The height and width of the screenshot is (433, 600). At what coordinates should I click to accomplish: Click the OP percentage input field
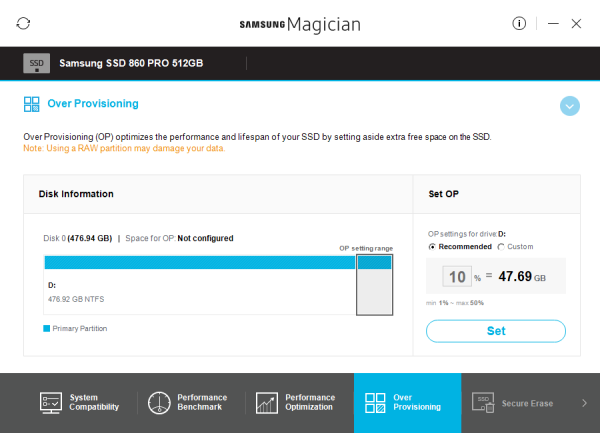457,276
